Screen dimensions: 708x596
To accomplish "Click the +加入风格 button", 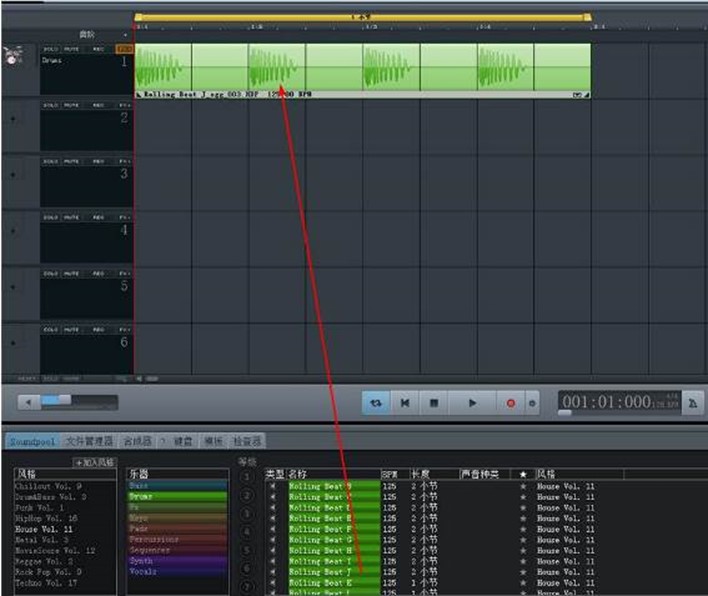I will coord(95,462).
